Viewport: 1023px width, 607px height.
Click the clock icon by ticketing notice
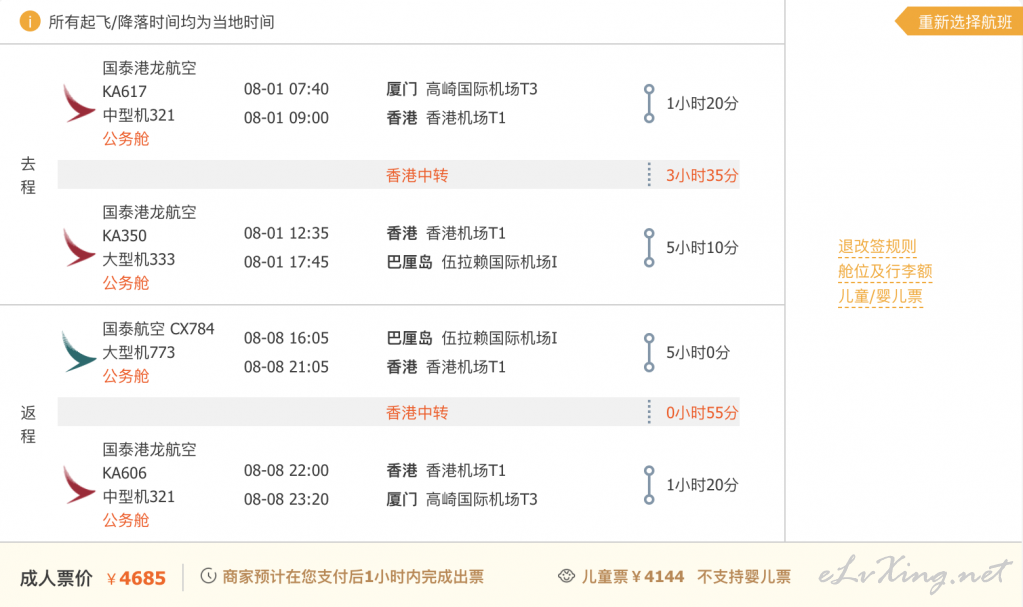click(x=208, y=576)
